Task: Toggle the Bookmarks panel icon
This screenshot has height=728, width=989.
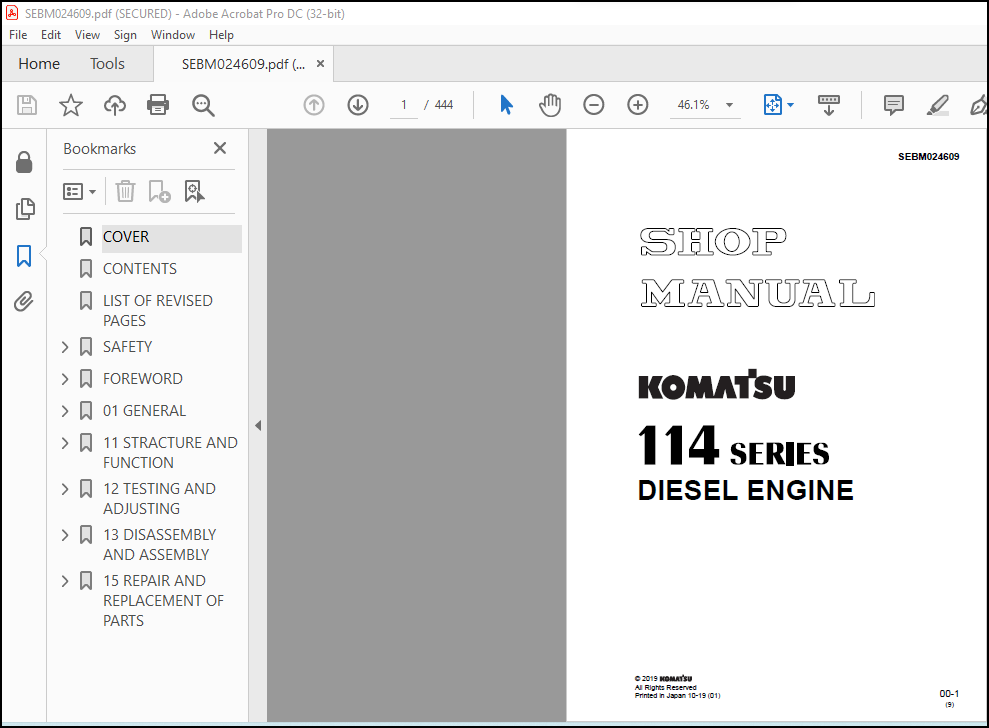Action: [24, 255]
